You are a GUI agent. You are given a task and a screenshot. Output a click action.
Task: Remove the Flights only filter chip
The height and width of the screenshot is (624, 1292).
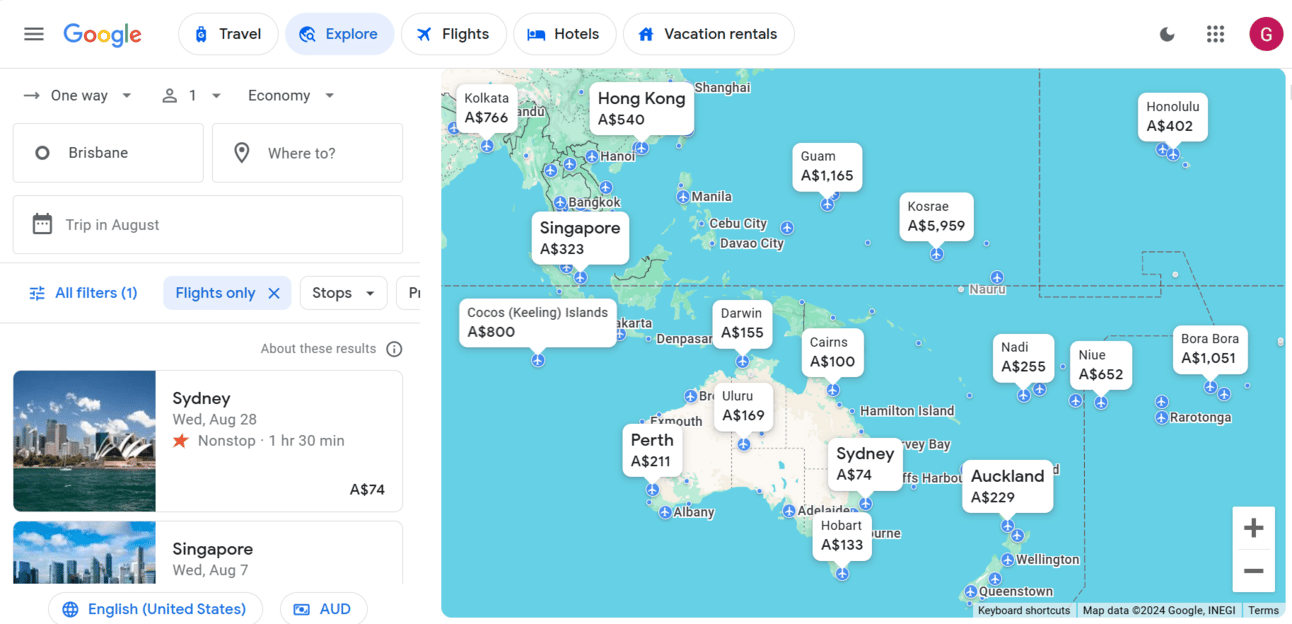(274, 293)
